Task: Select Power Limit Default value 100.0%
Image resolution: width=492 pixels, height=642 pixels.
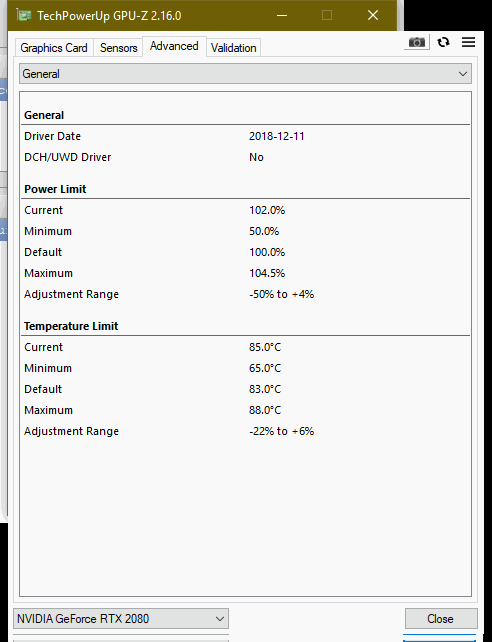Action: (x=267, y=252)
